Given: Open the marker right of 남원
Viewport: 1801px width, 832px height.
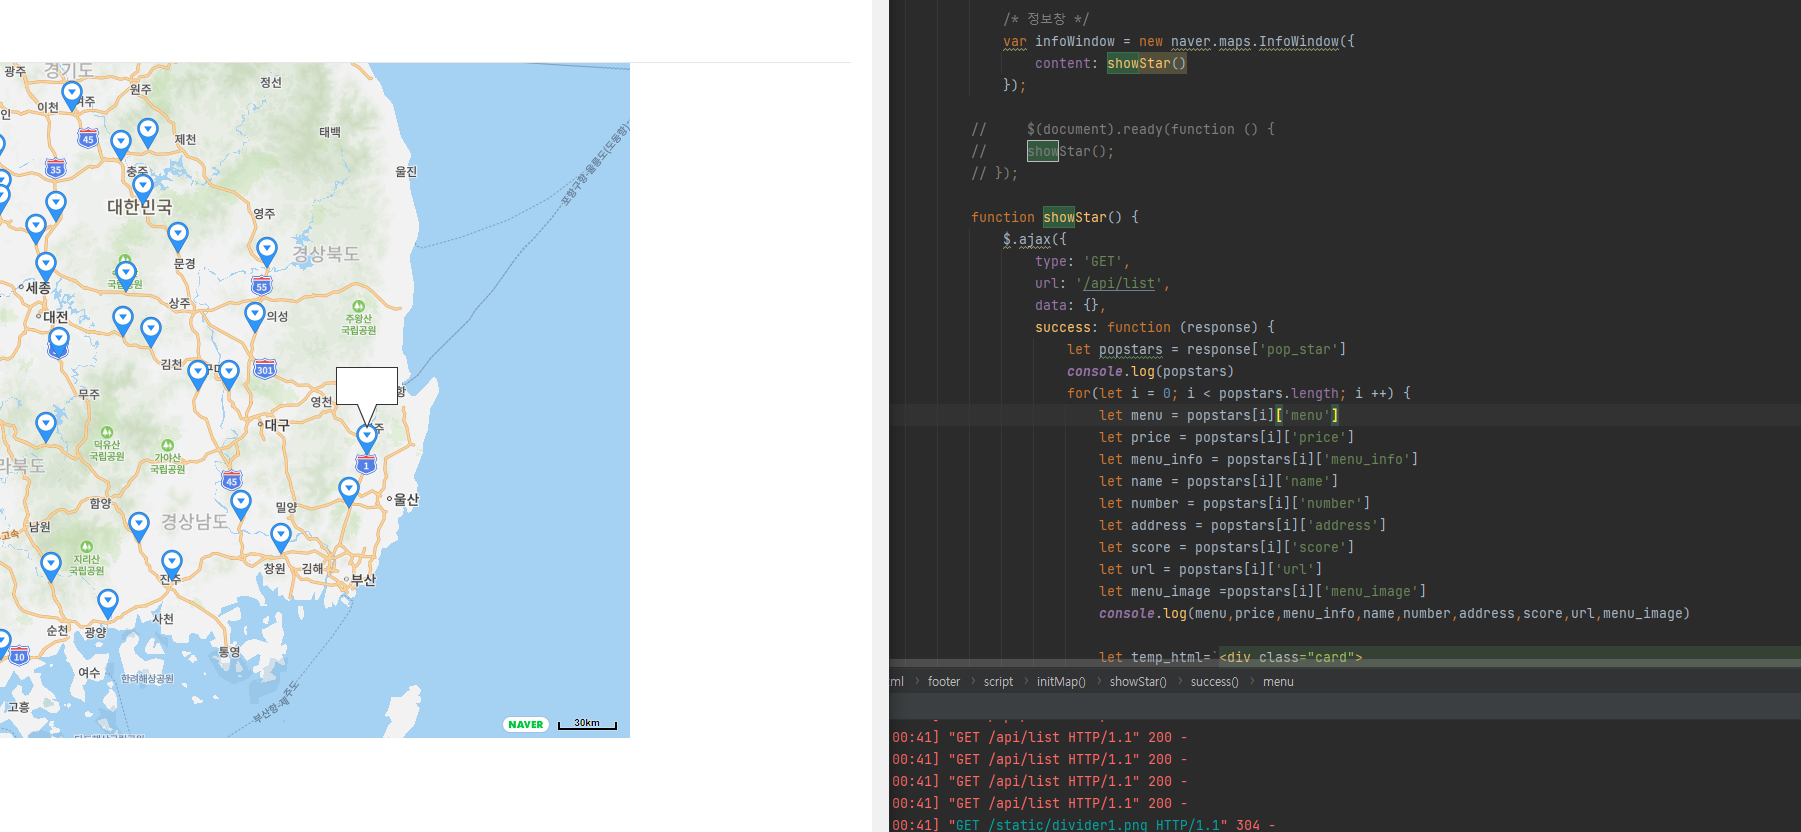Looking at the screenshot, I should point(139,526).
